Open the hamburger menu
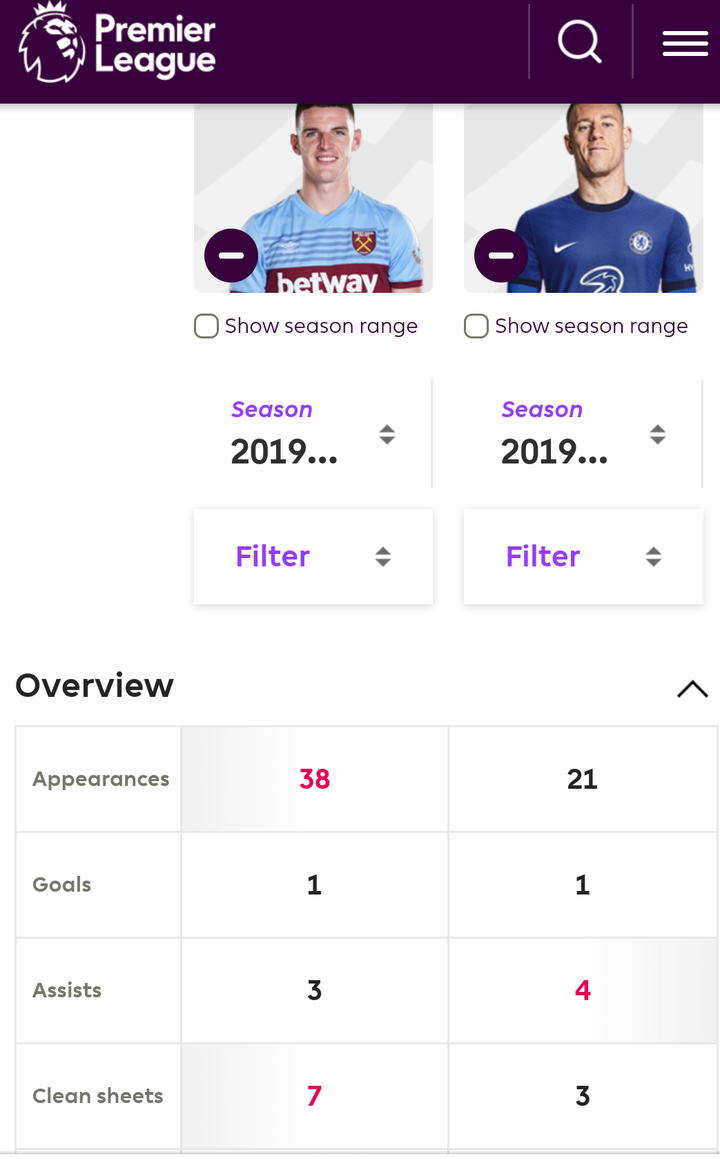The width and height of the screenshot is (720, 1159). (x=685, y=43)
